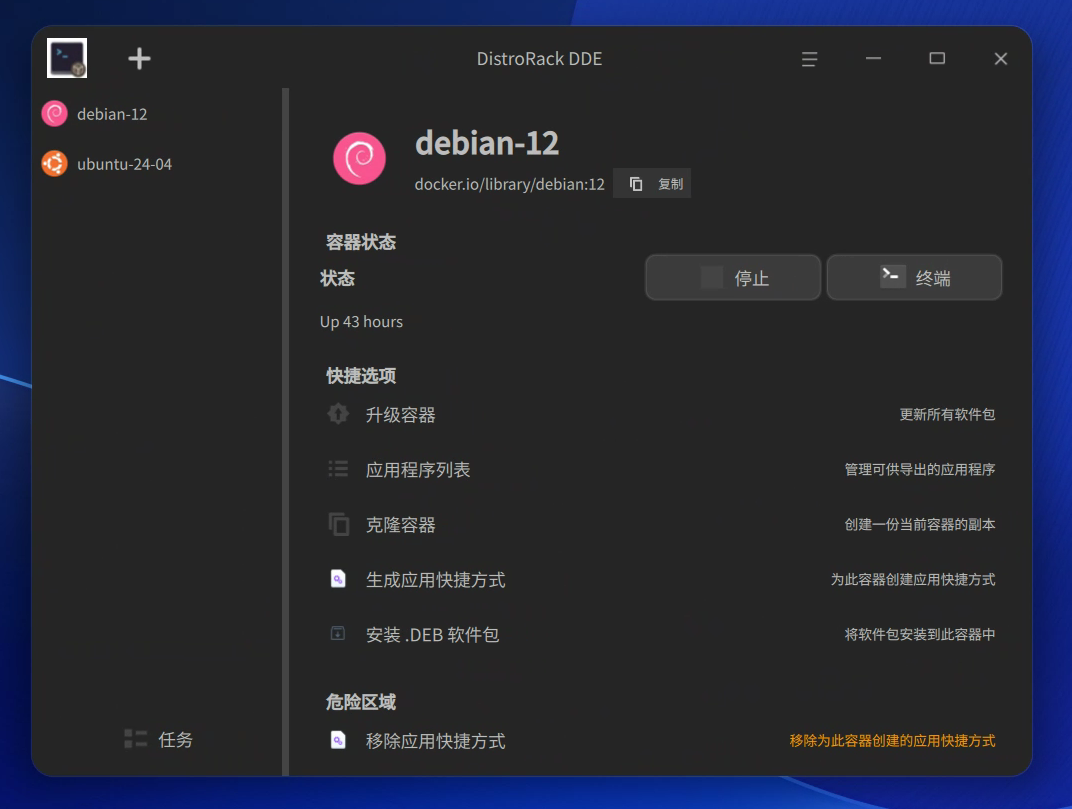
Task: Choose 克隆容器 option
Action: point(401,525)
